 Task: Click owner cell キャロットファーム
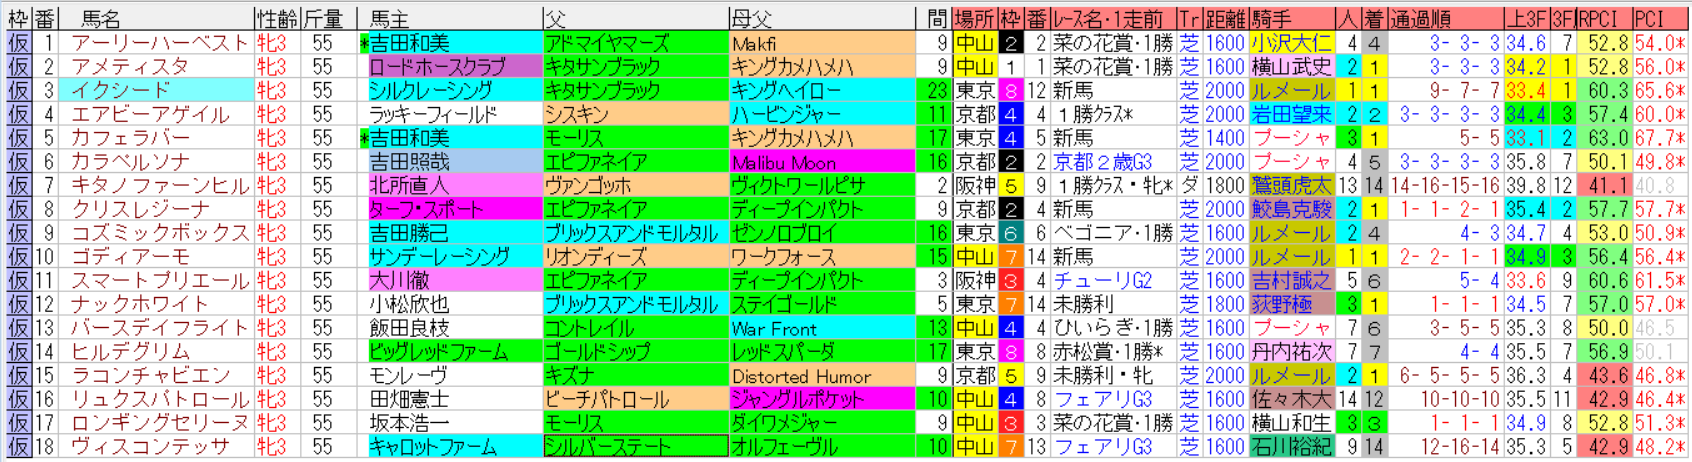[433, 447]
